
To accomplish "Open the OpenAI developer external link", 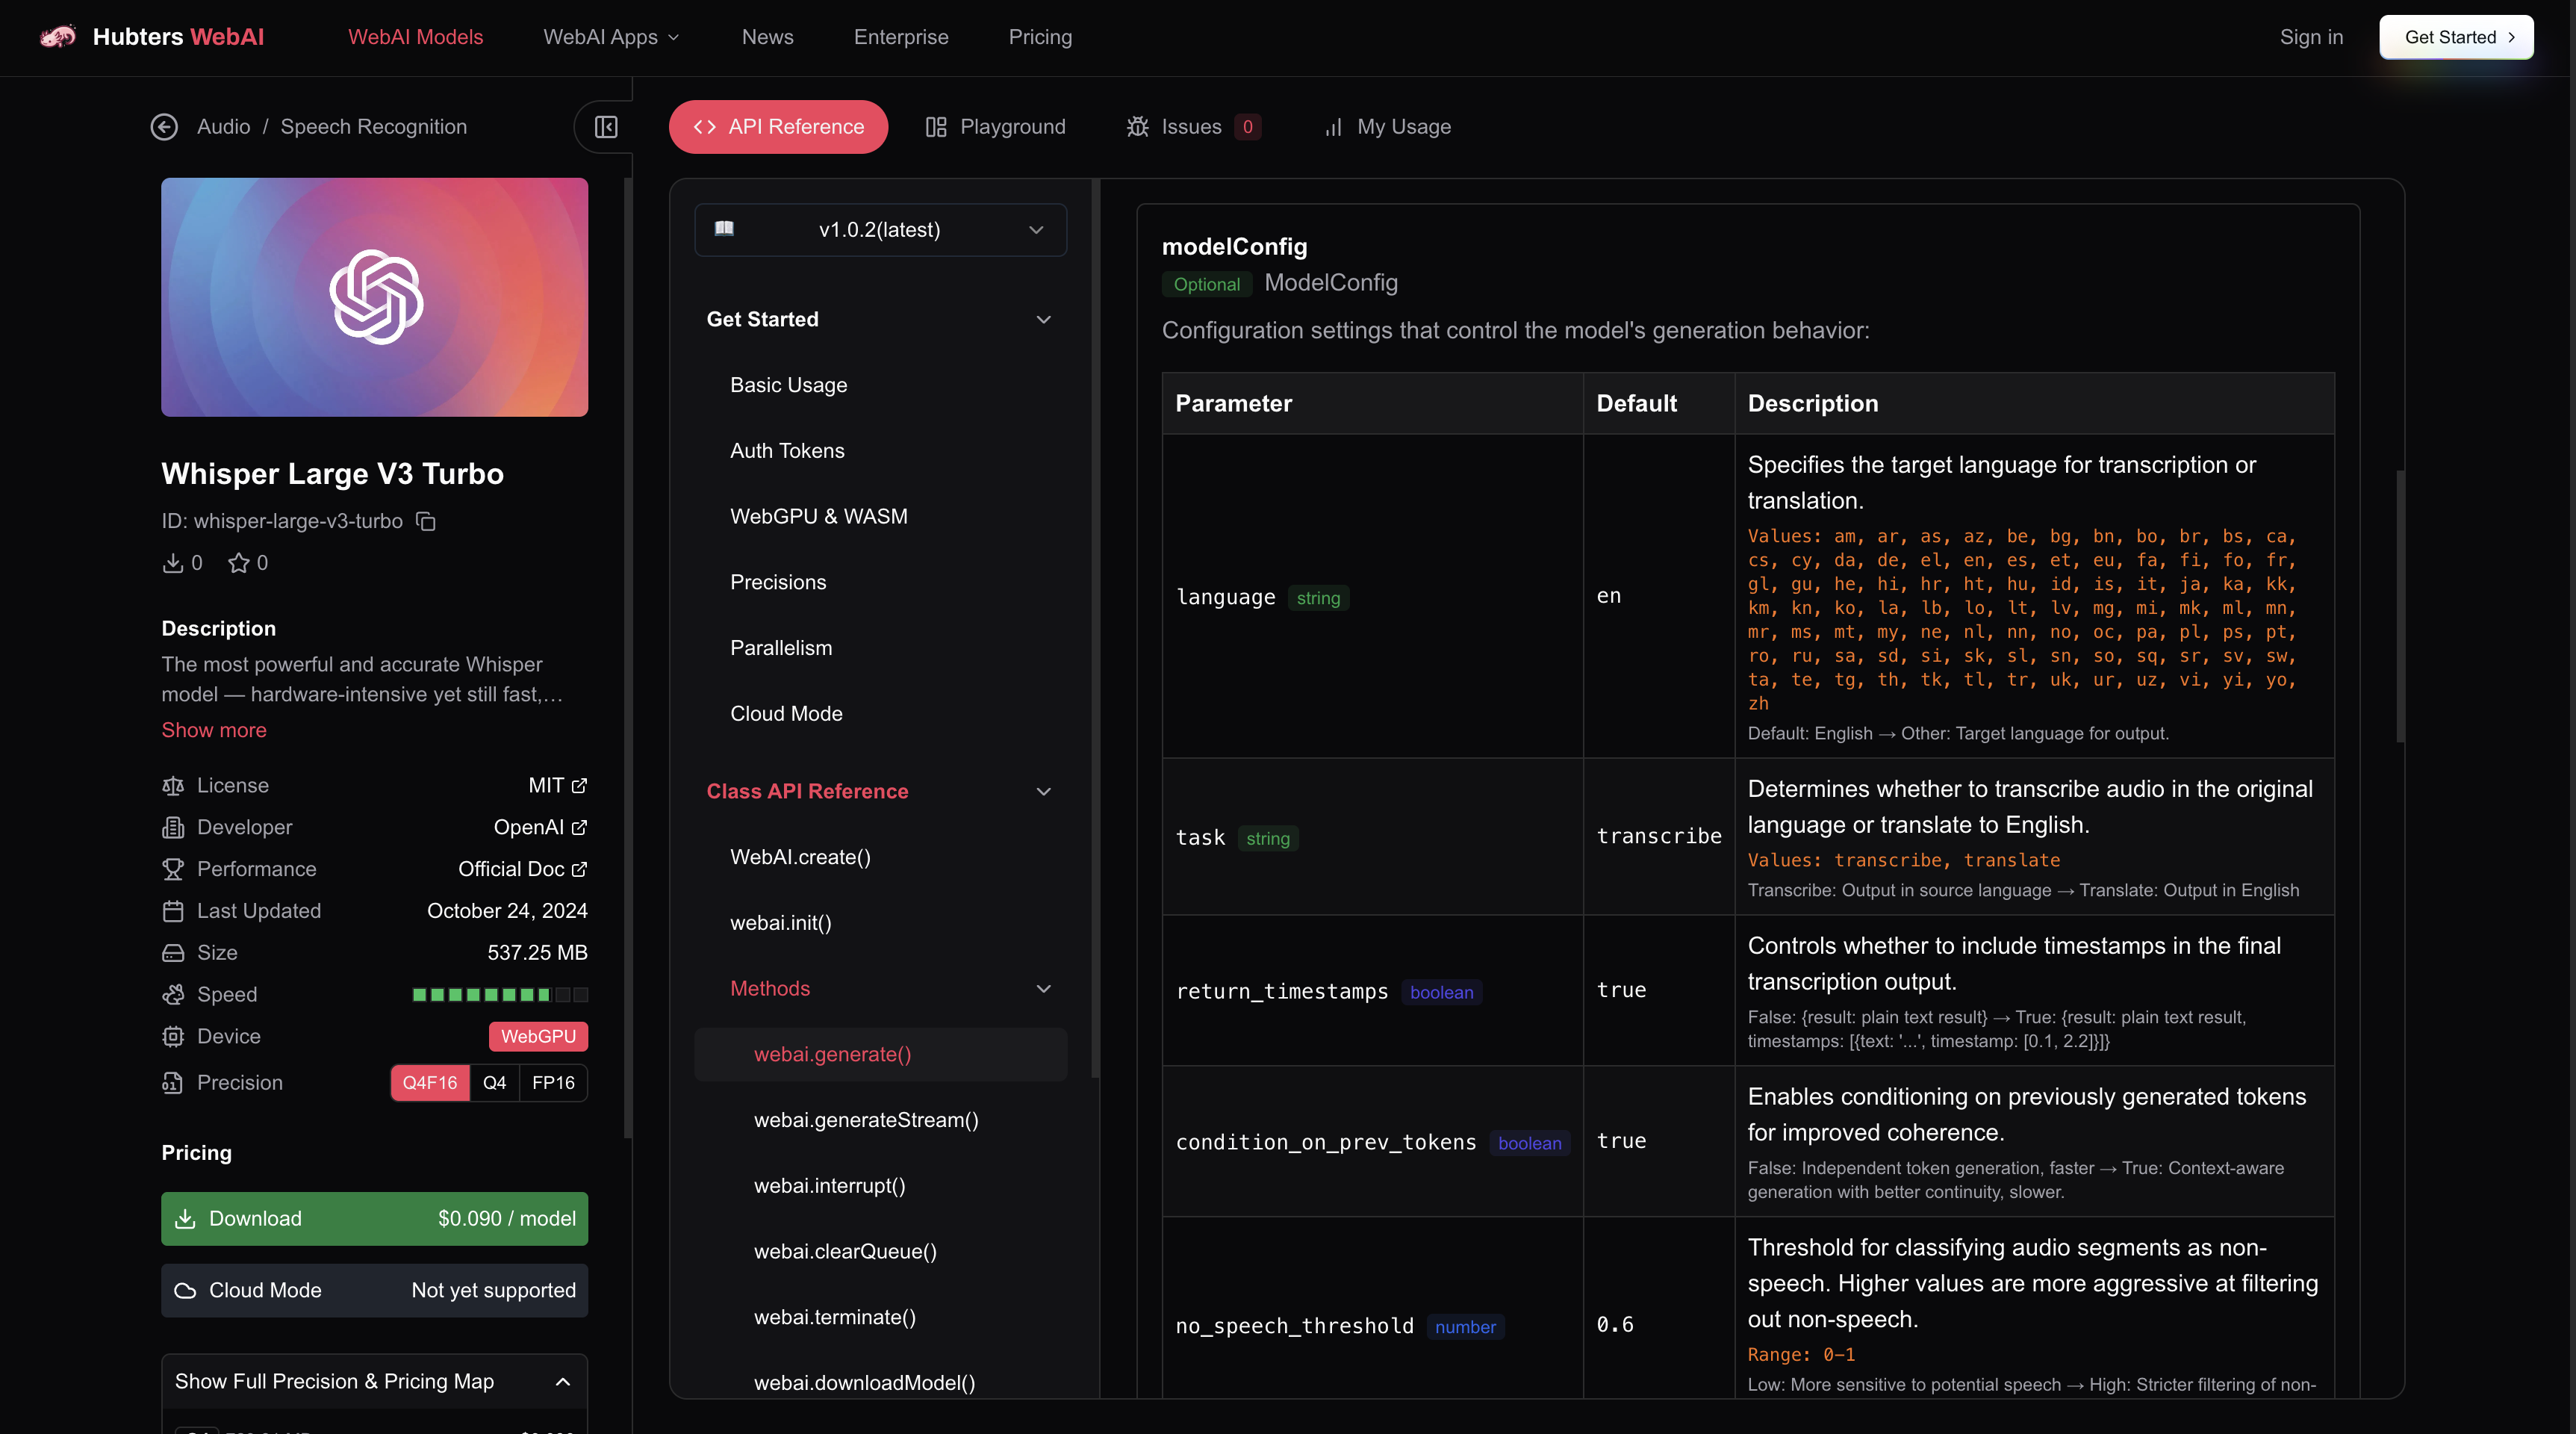I will (579, 828).
